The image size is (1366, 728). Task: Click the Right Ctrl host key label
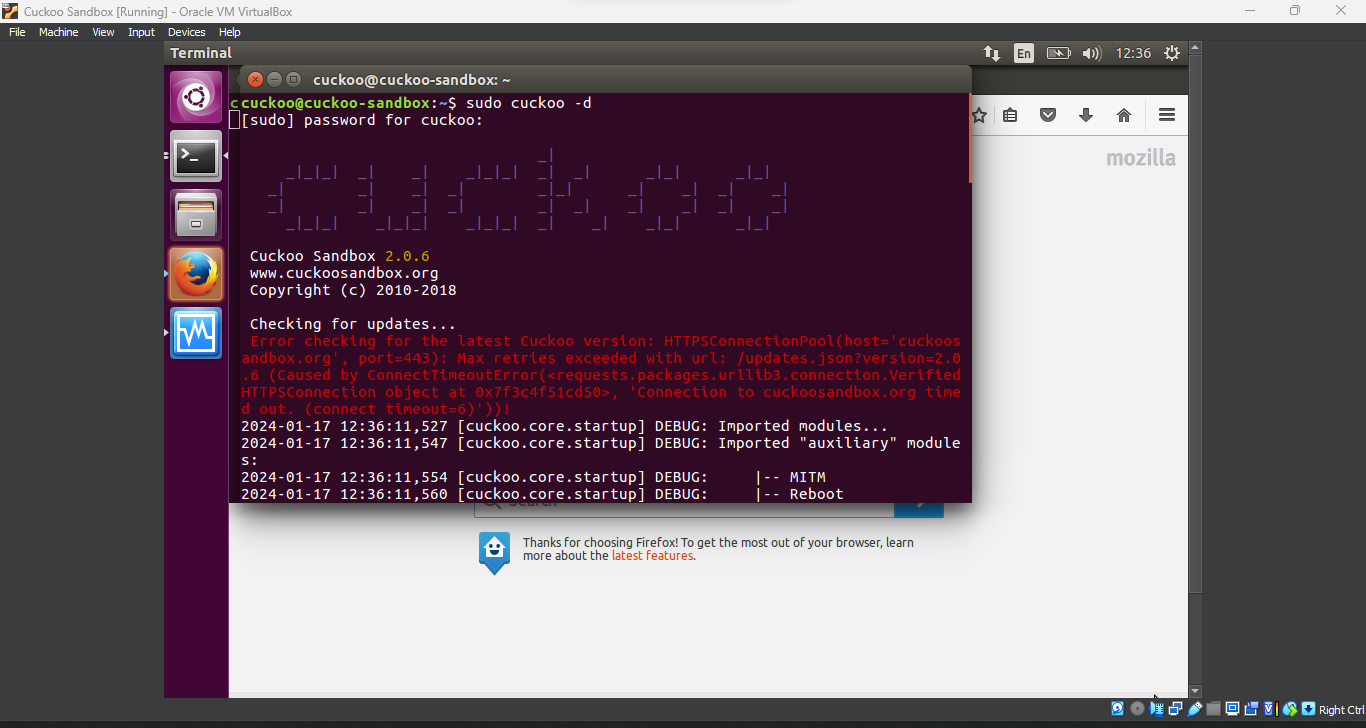[x=1342, y=710]
